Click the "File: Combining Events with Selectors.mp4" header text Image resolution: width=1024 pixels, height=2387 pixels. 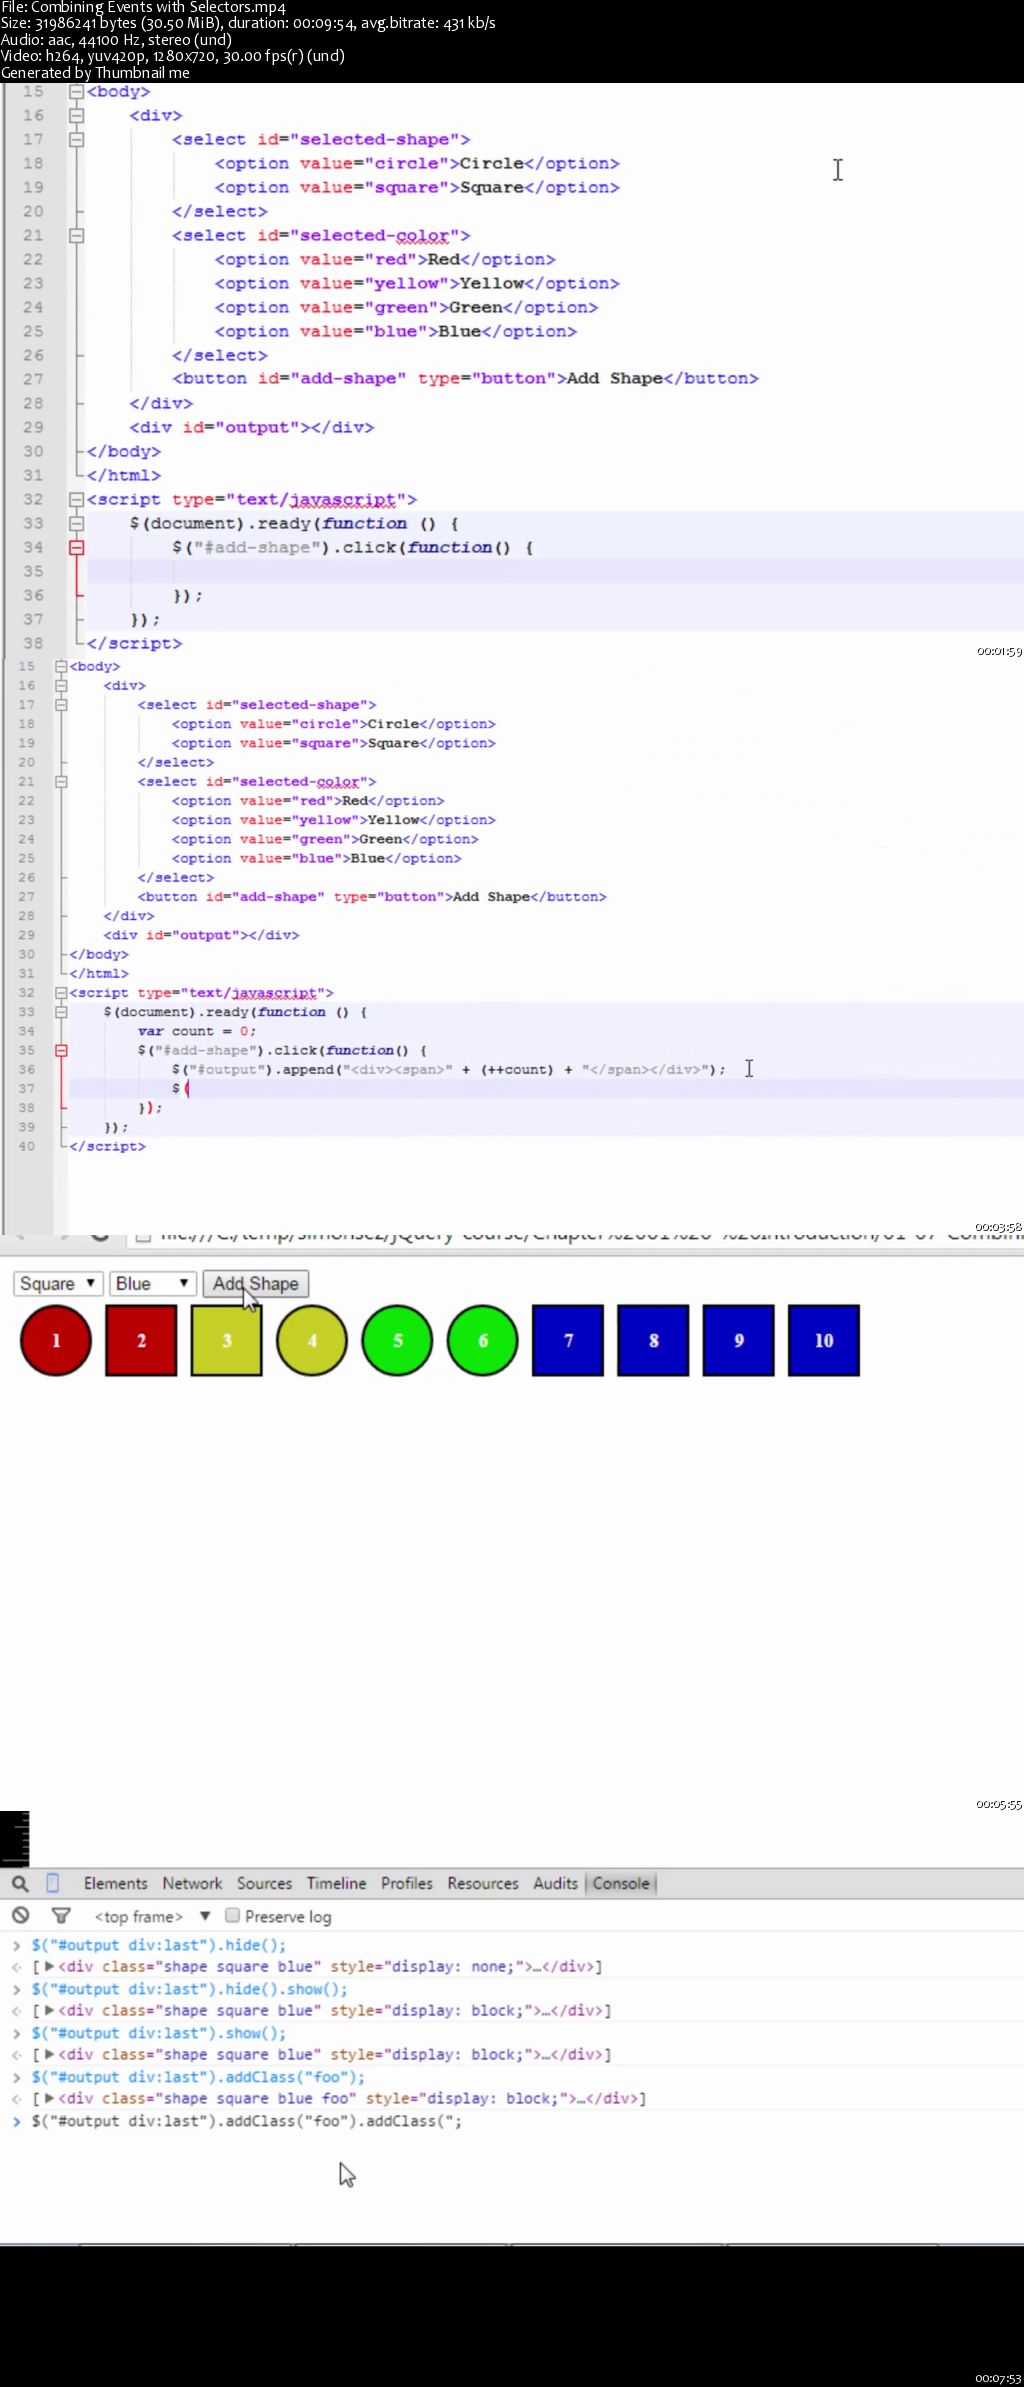pyautogui.click(x=143, y=8)
